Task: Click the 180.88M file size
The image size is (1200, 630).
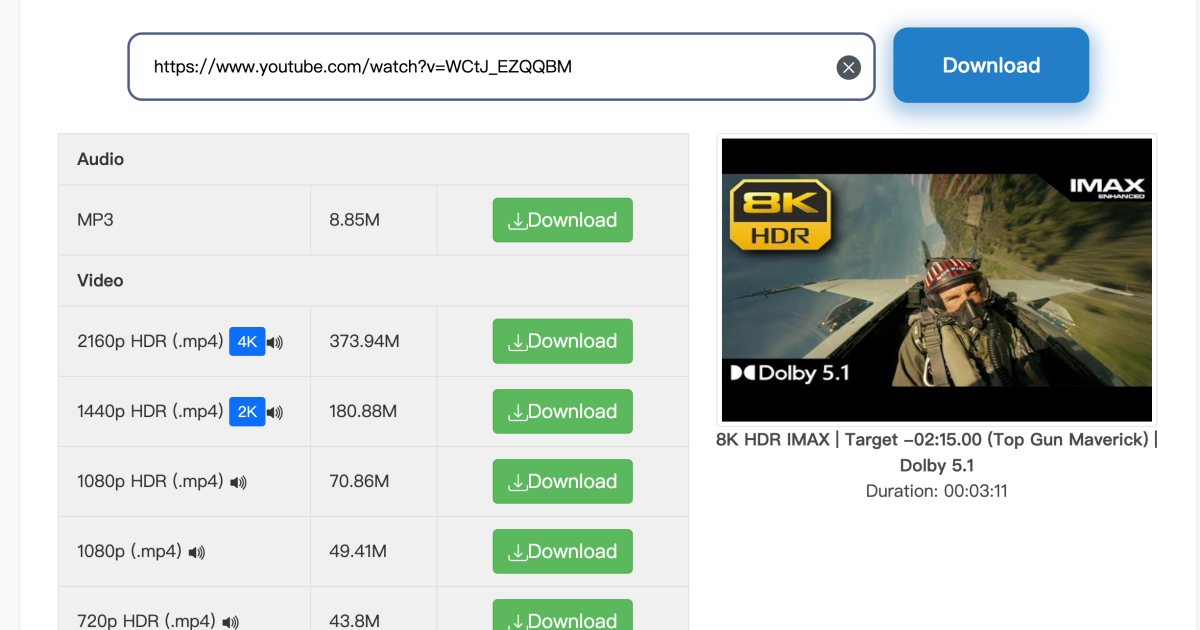Action: [363, 411]
